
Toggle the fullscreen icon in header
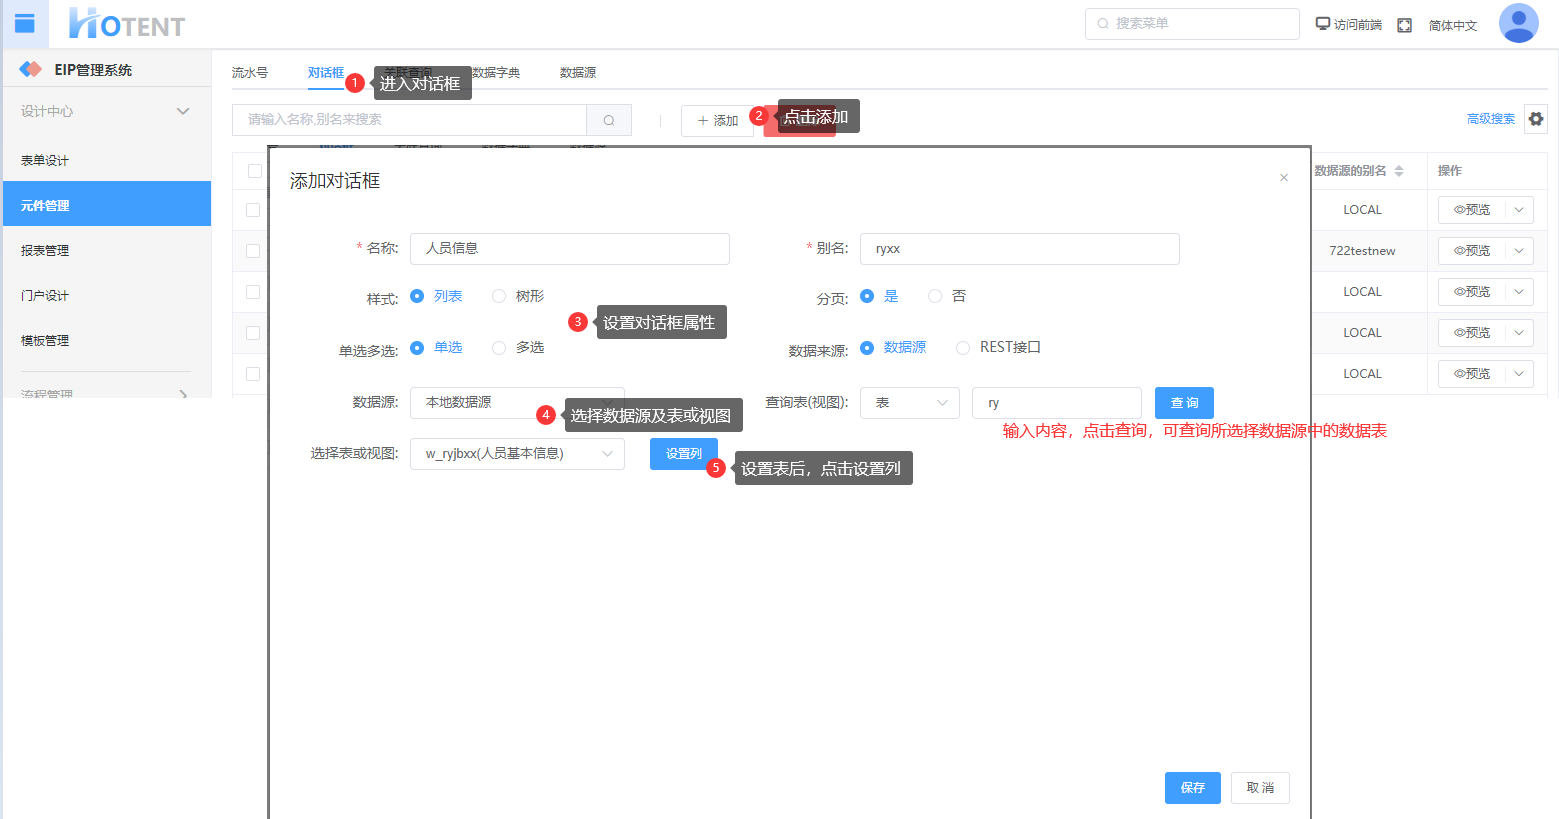click(1404, 25)
